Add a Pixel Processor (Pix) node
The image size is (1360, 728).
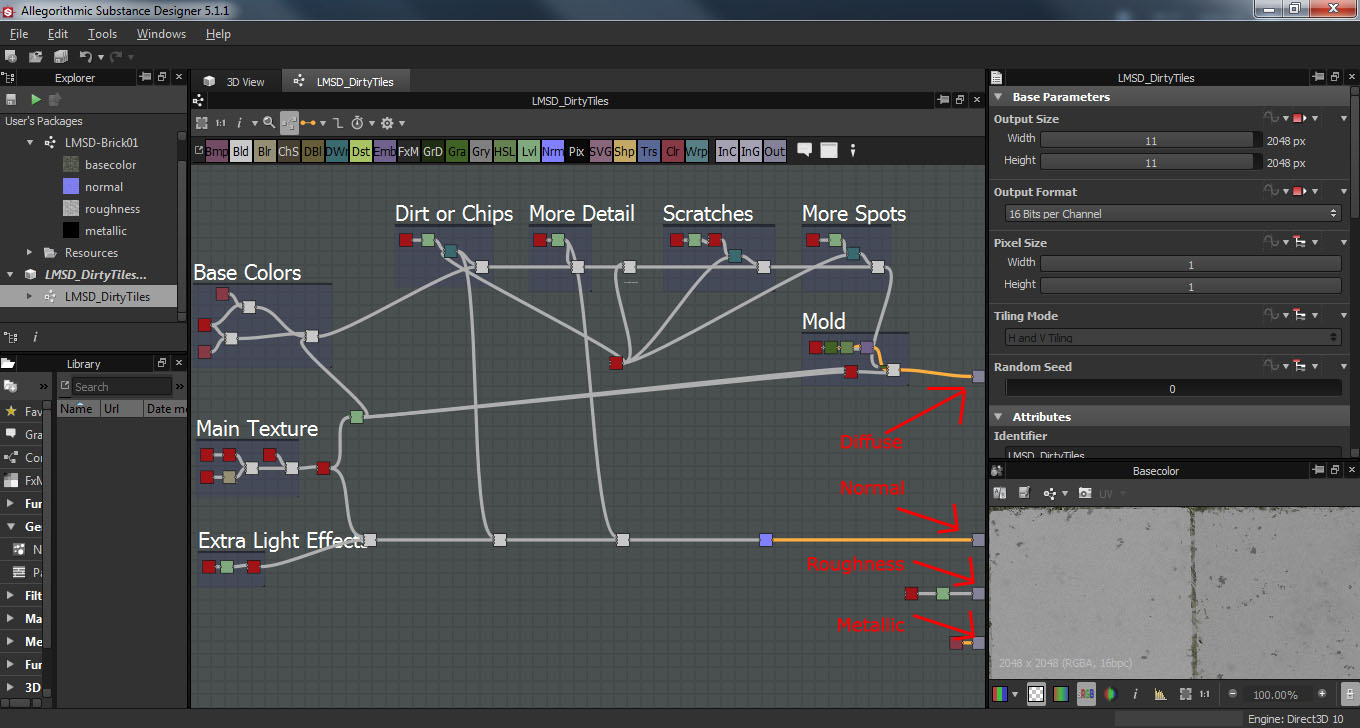tap(577, 151)
